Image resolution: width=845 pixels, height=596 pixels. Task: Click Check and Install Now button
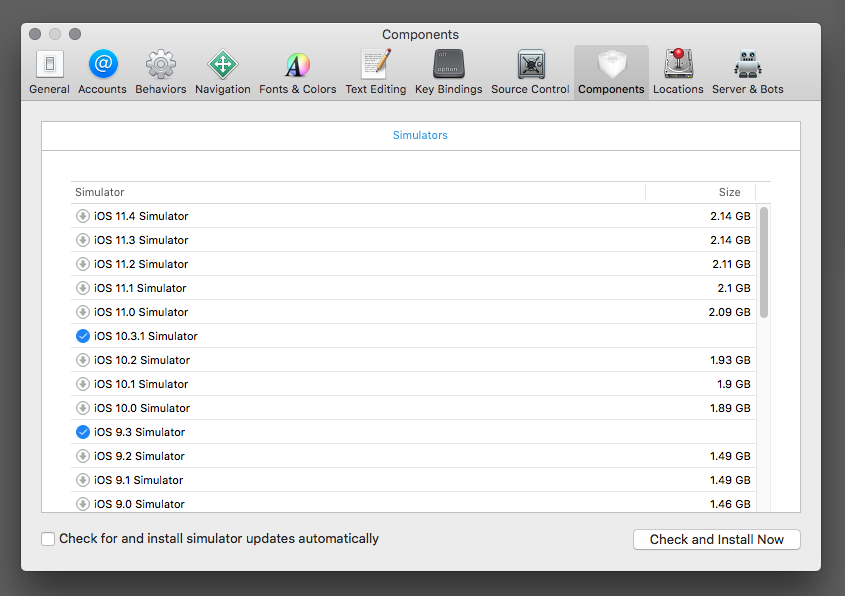coord(716,539)
